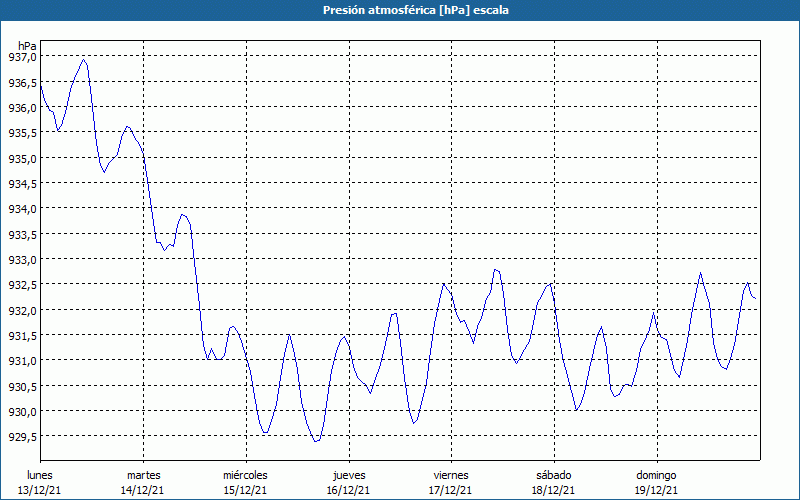Click the date 15/12/21
This screenshot has height=500, width=800.
pos(245,490)
